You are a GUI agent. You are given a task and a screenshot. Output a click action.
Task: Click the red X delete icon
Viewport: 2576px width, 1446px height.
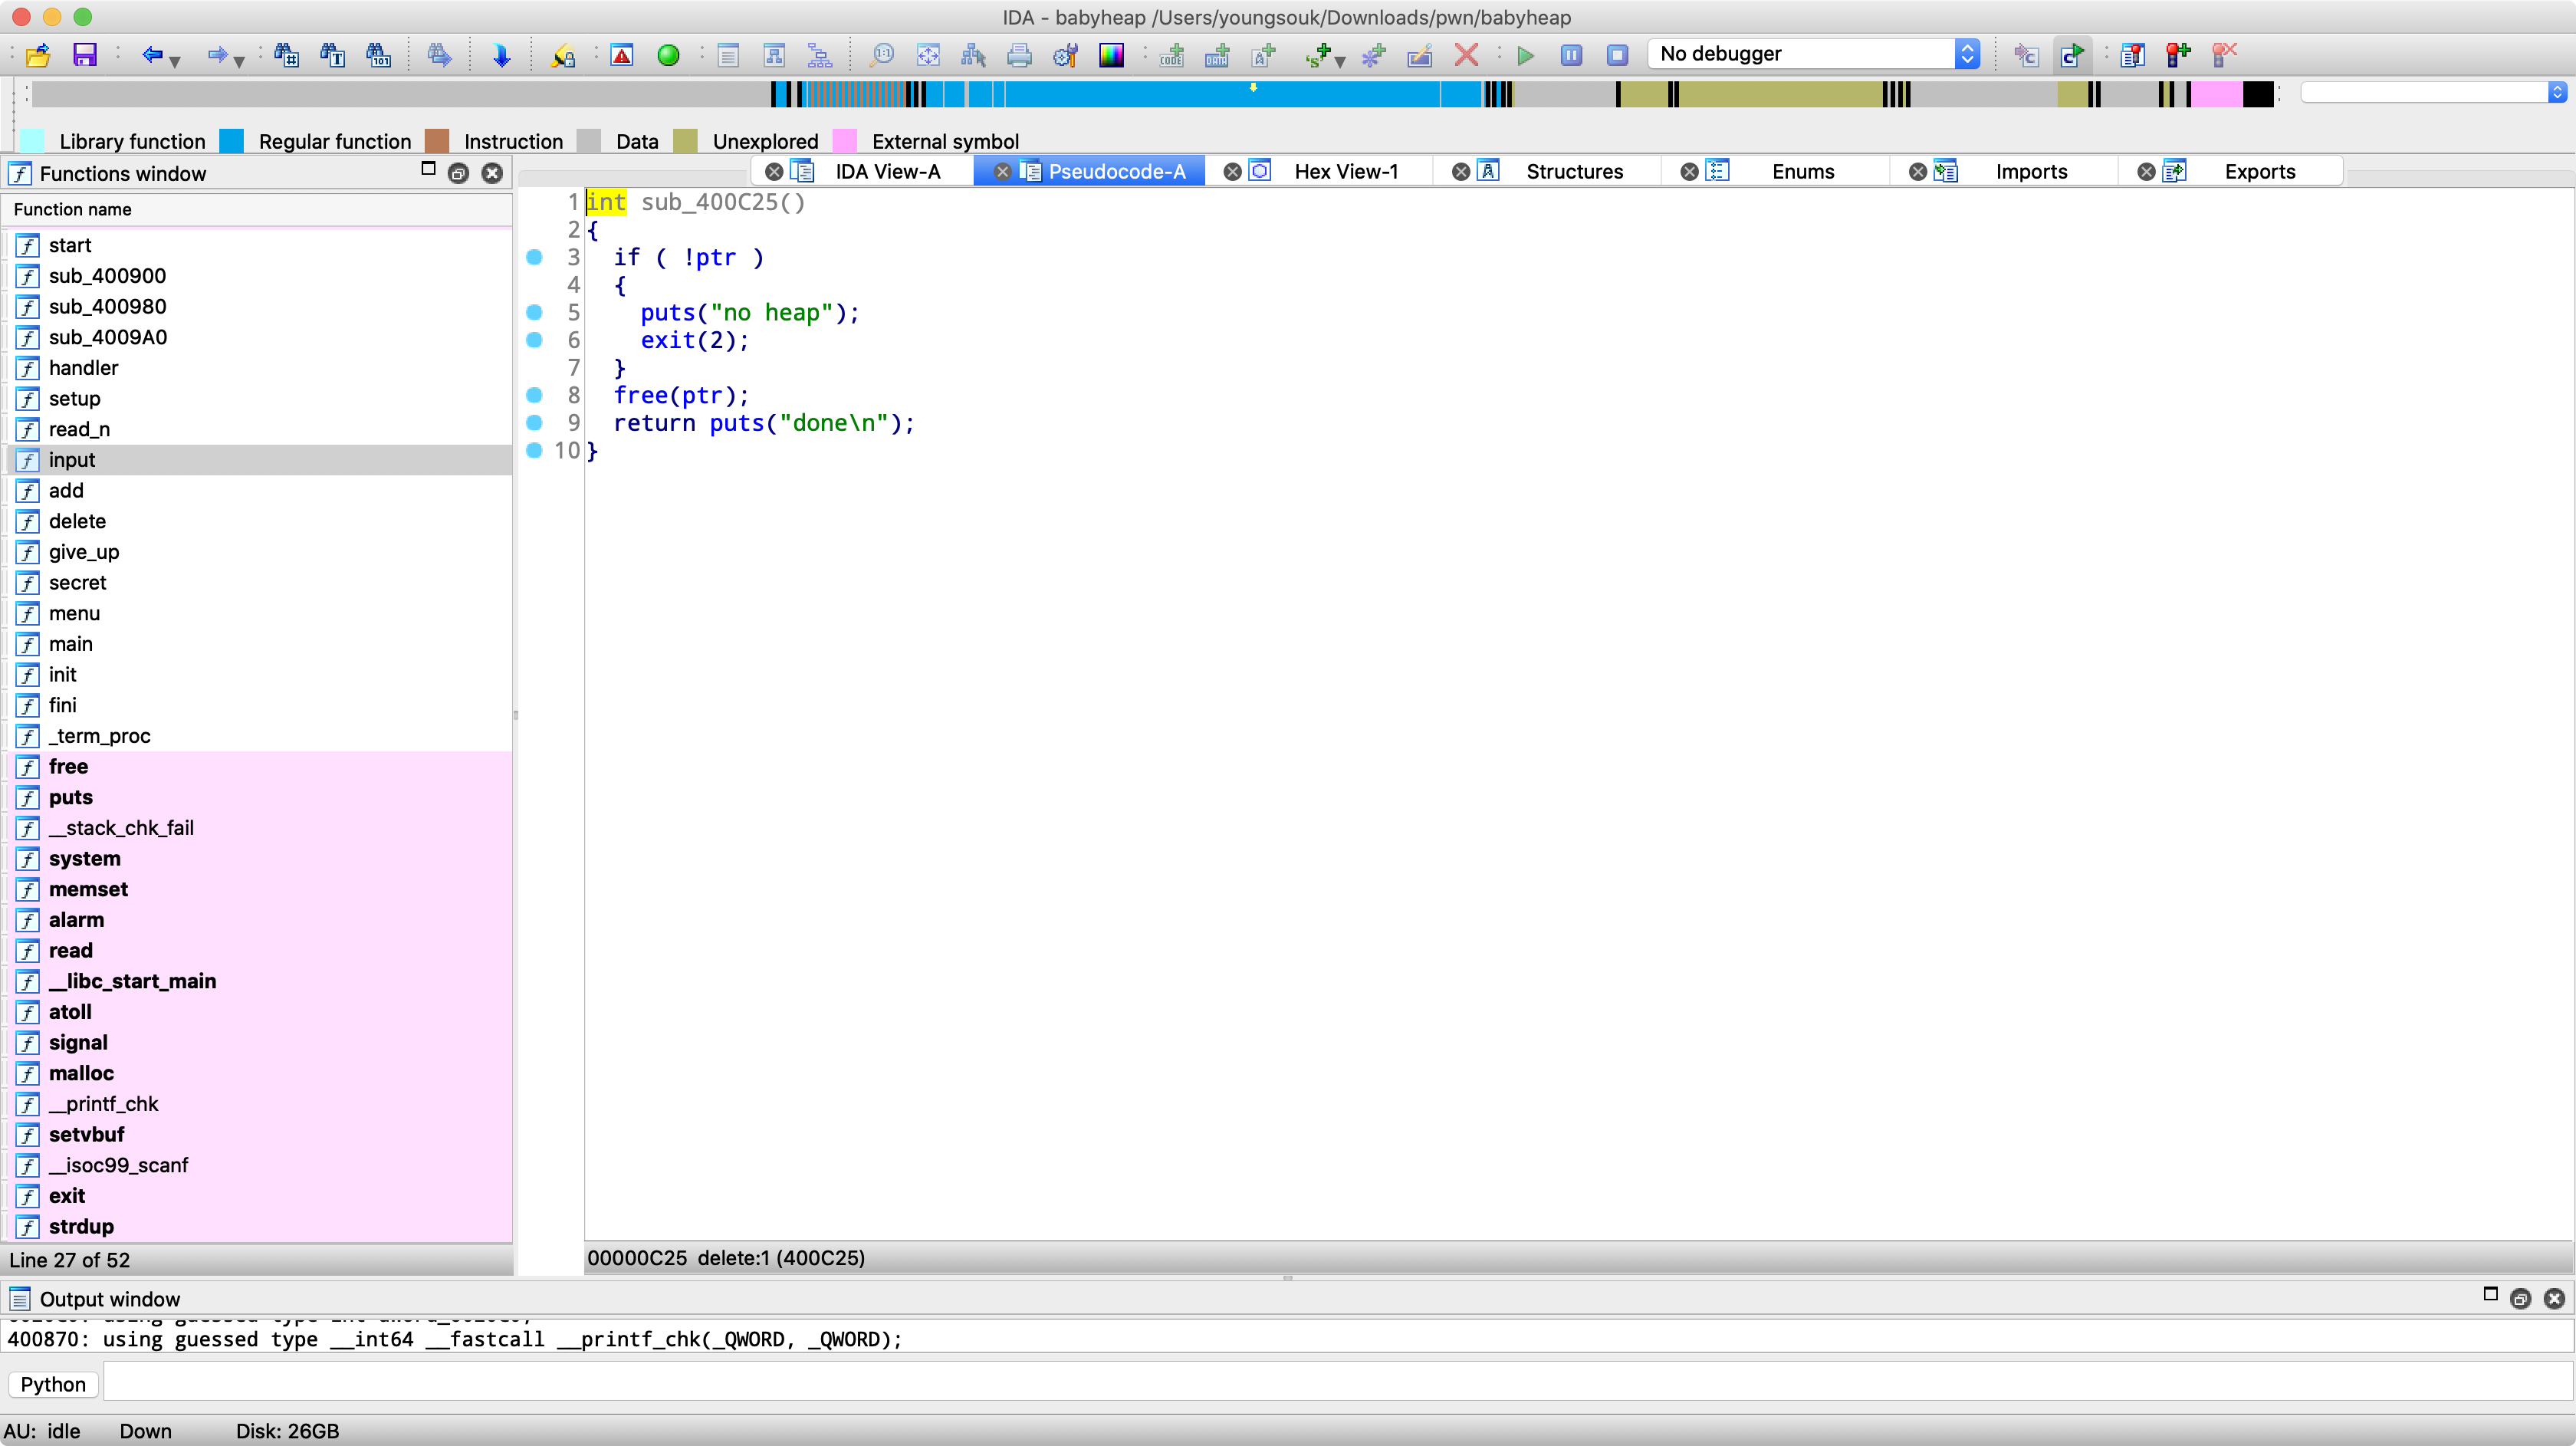pos(1466,55)
